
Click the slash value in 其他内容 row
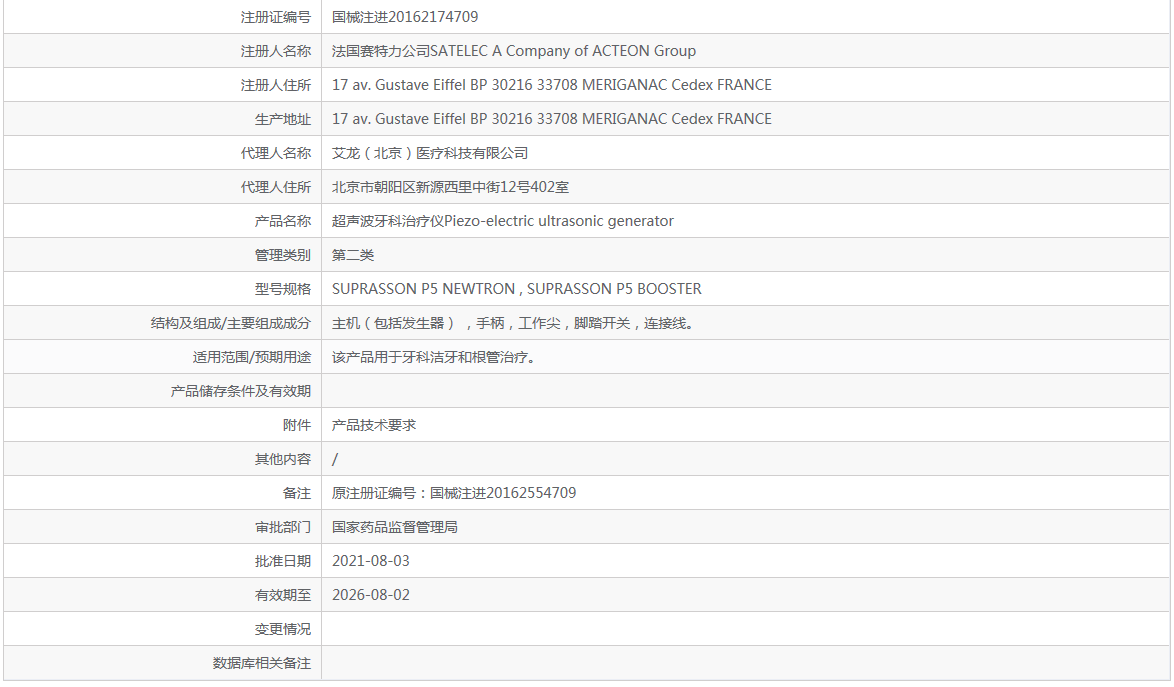[335, 459]
